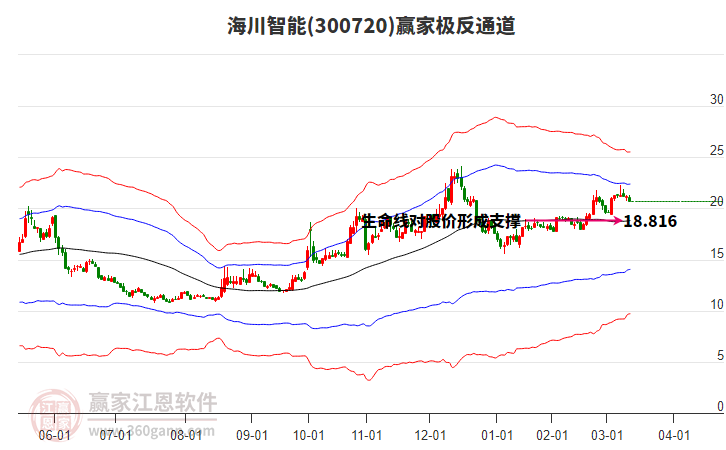Select the 08-01 date axis label
Viewport: 726px width, 450px height.
[x=186, y=435]
